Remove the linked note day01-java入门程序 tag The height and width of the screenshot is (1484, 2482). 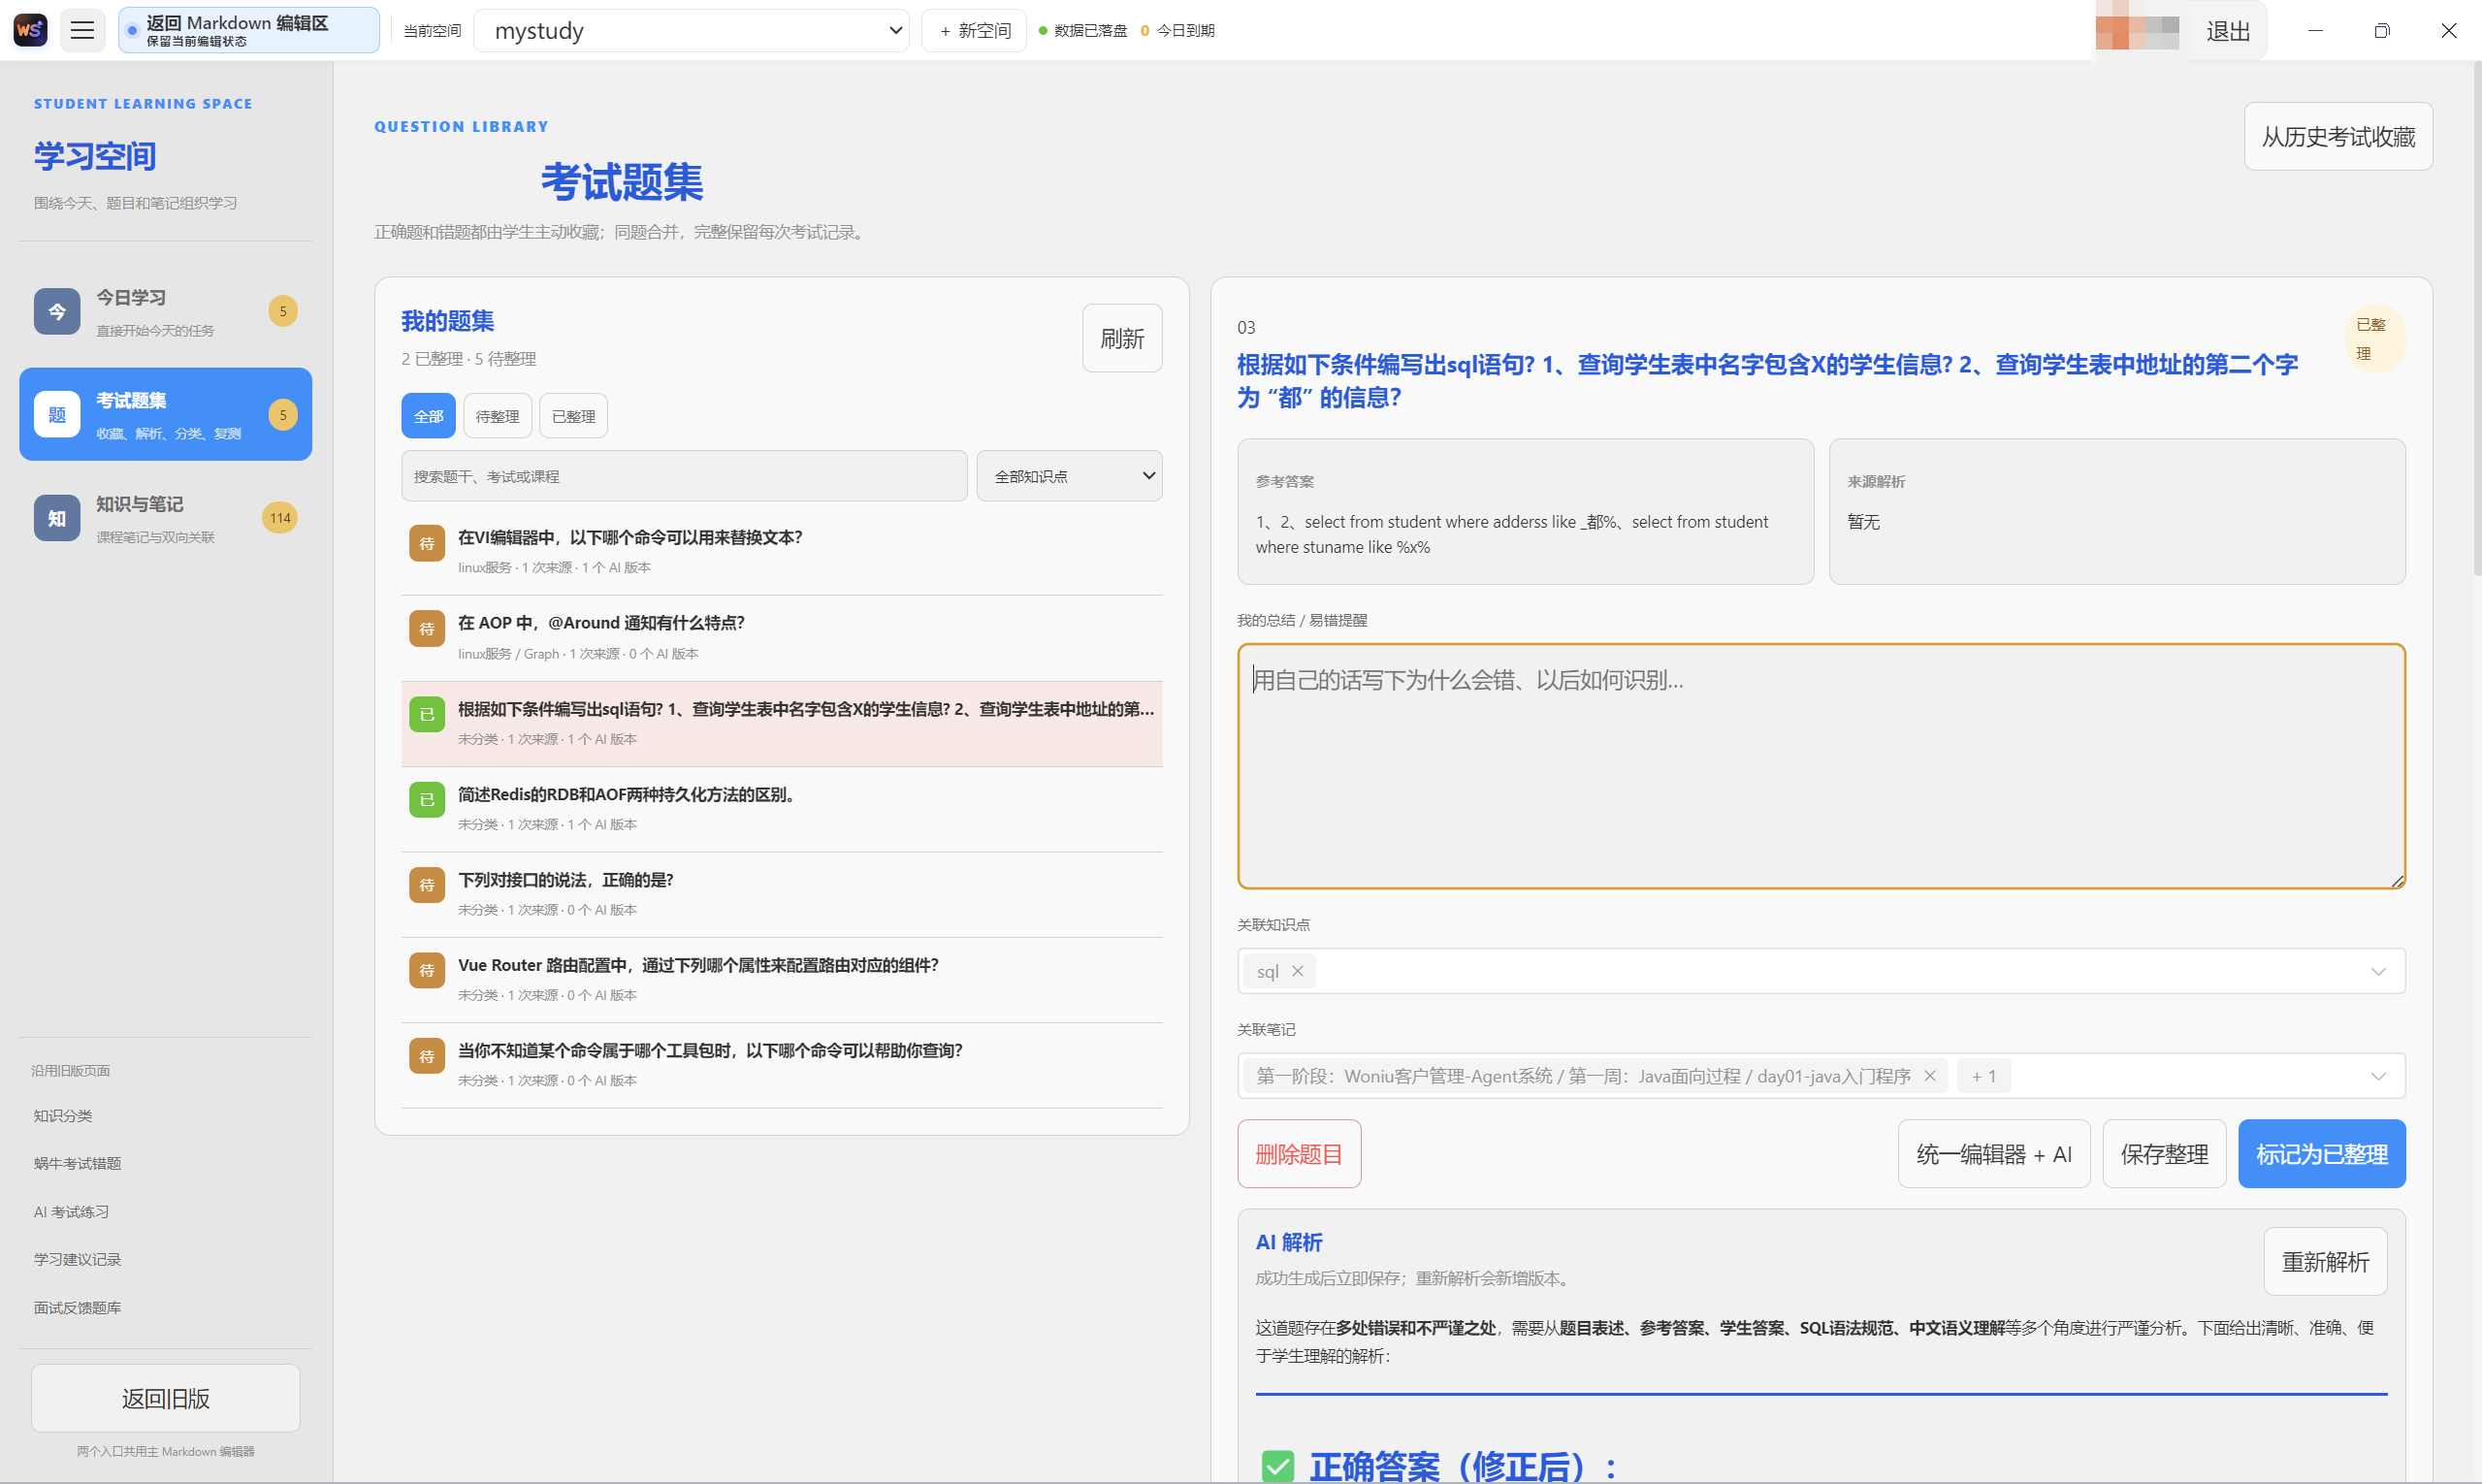pyautogui.click(x=1929, y=1076)
